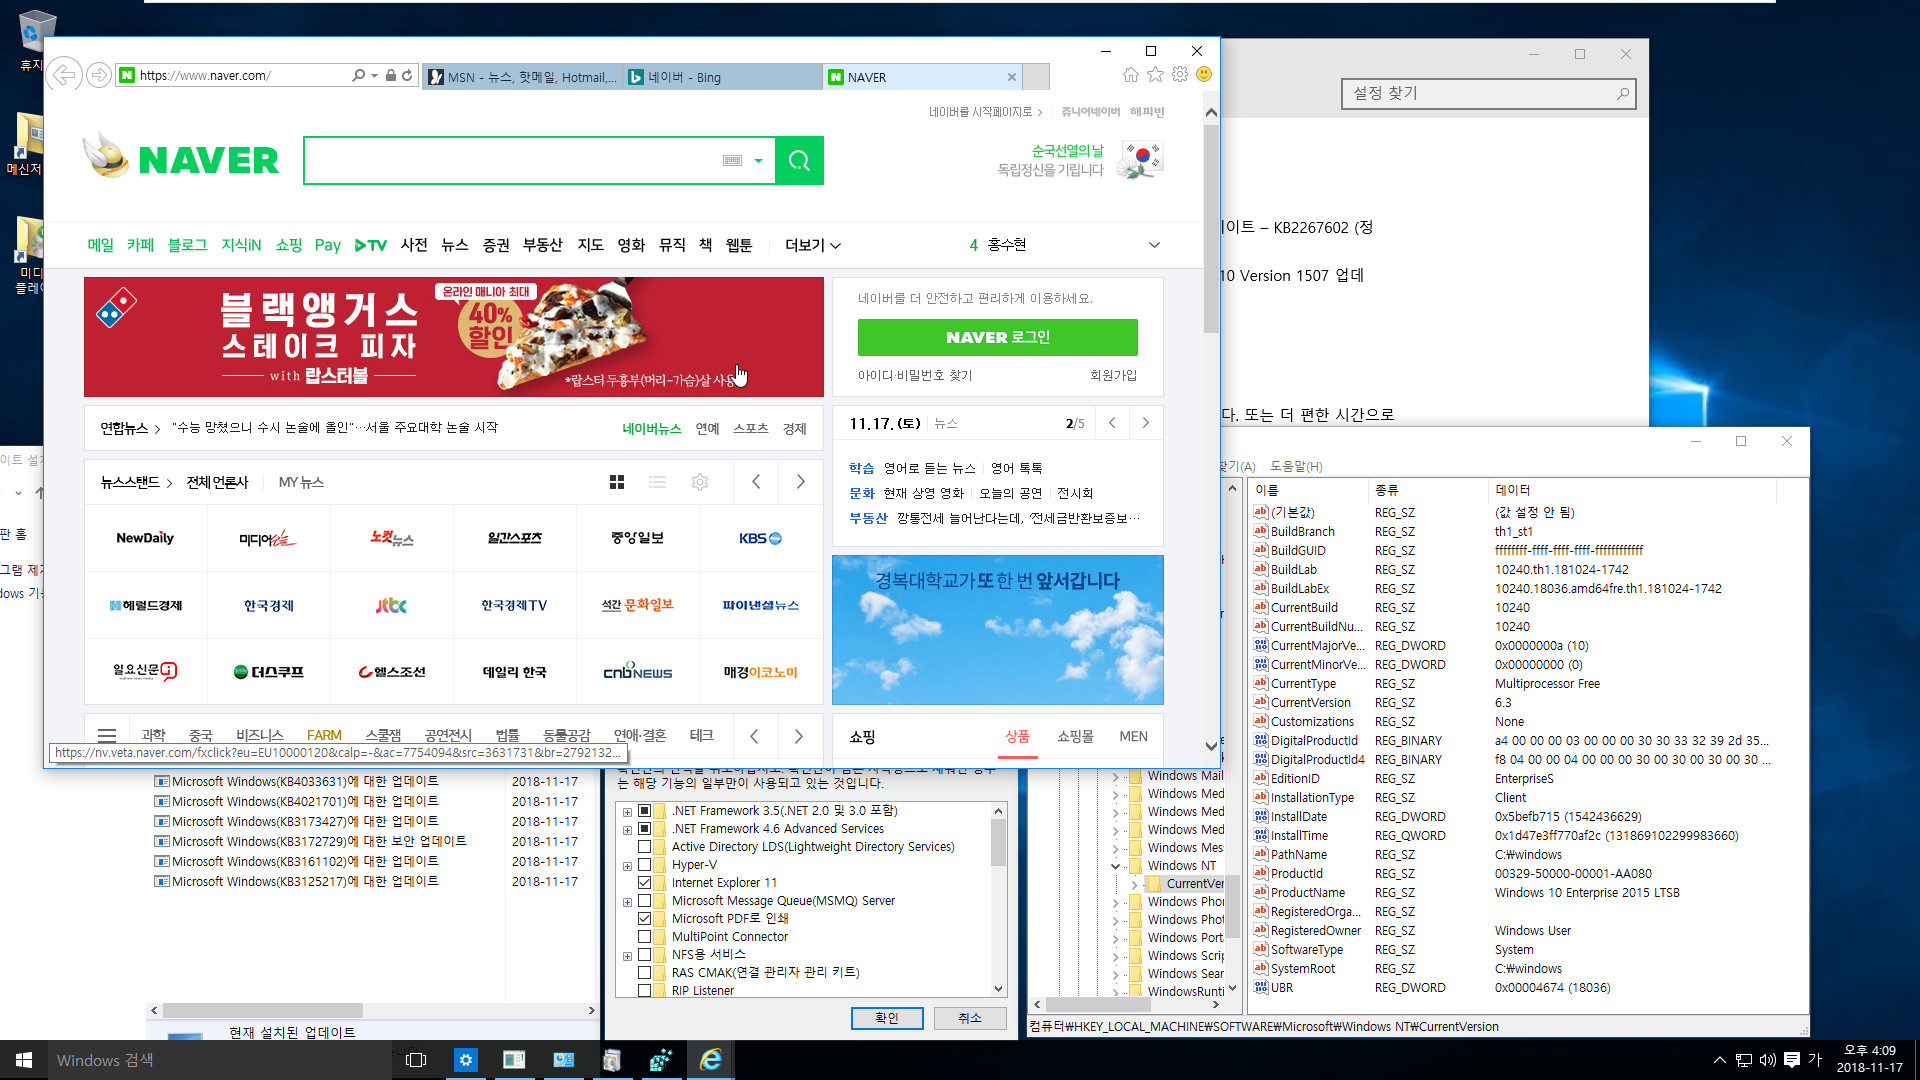Click 취소 in Windows Features dialog
Screen dimensions: 1920x1080
tap(970, 1018)
